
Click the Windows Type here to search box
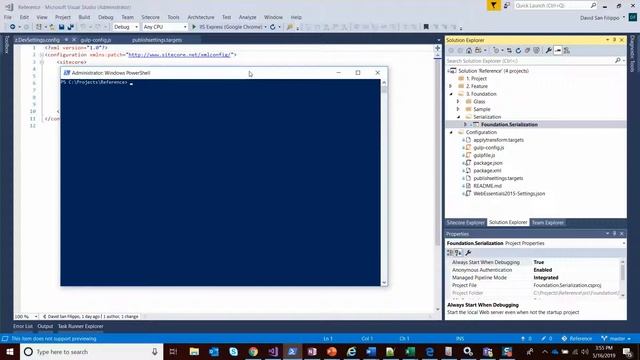tap(92, 351)
